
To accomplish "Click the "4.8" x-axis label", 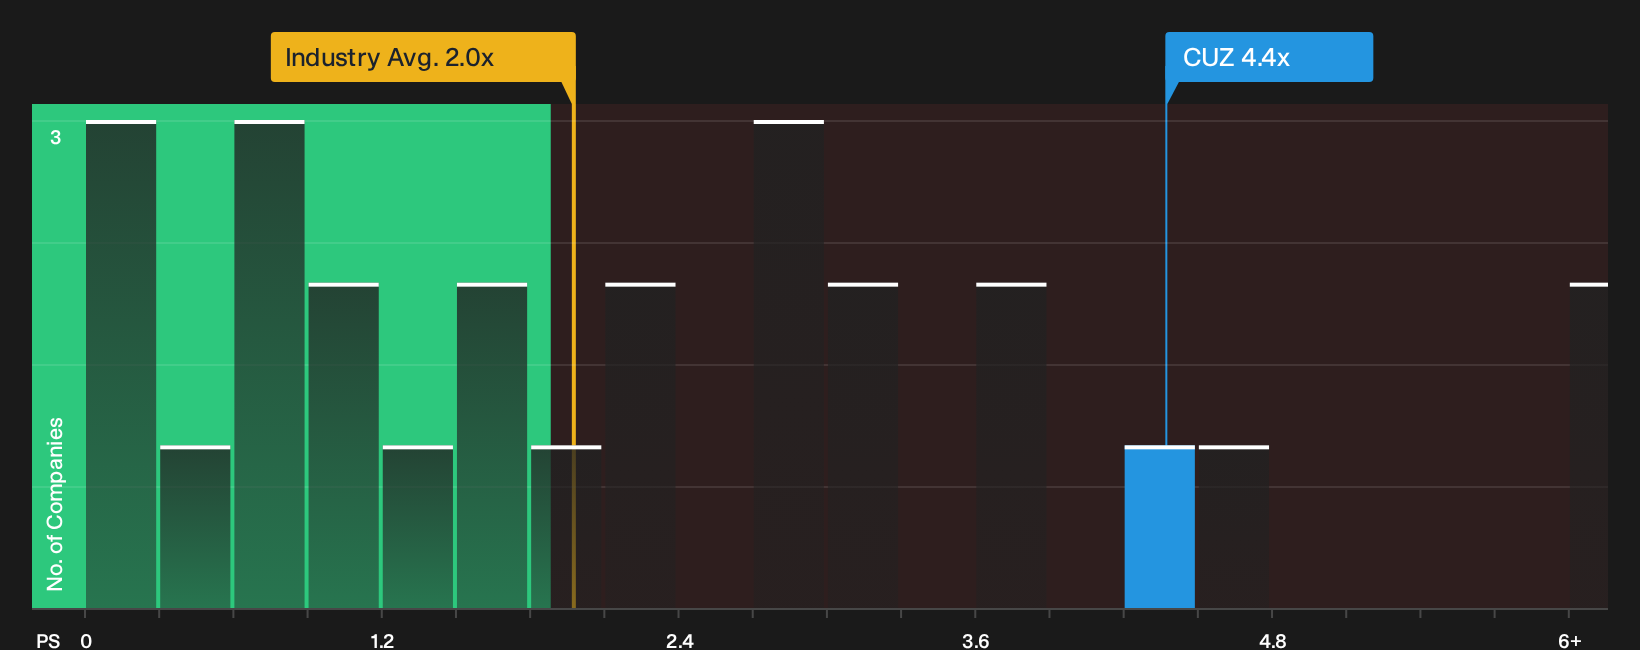I will [1273, 641].
